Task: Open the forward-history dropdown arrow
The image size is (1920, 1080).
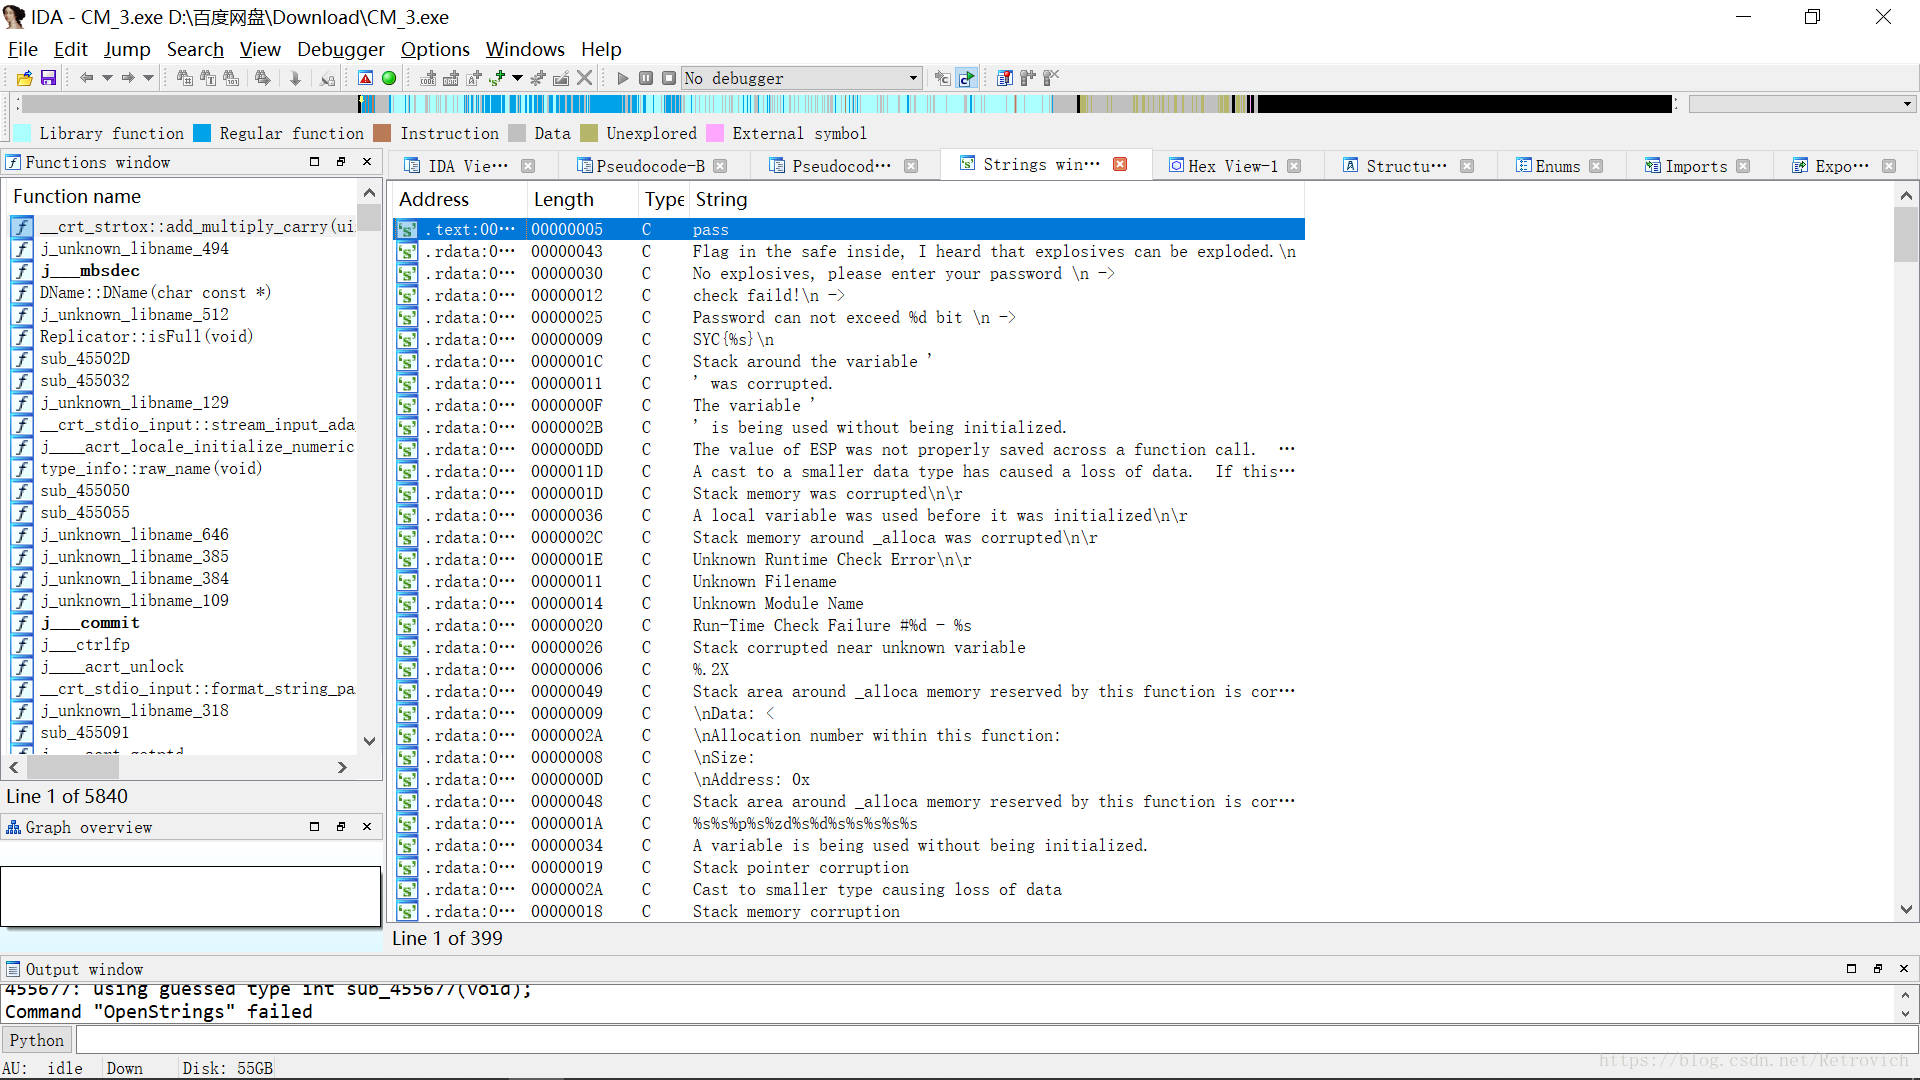Action: 148,78
